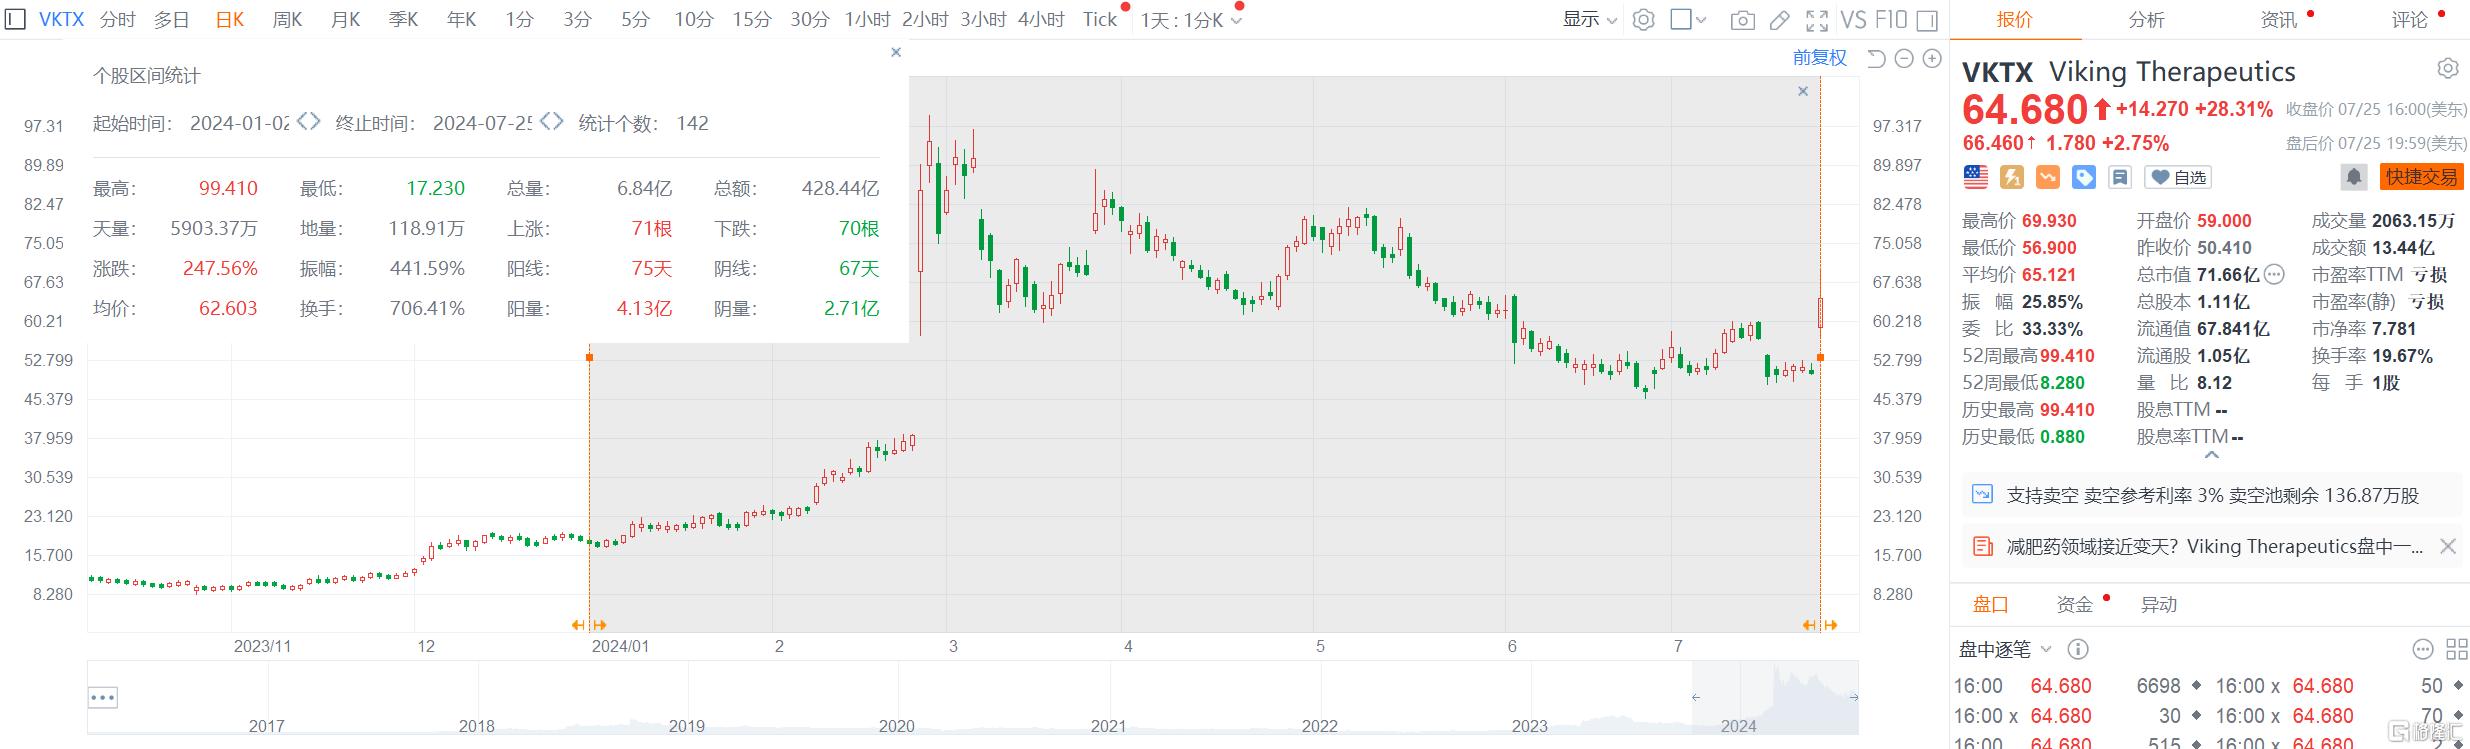Open the 1天:1分K period dropdown
Image resolution: width=2470 pixels, height=749 pixels.
1191,20
